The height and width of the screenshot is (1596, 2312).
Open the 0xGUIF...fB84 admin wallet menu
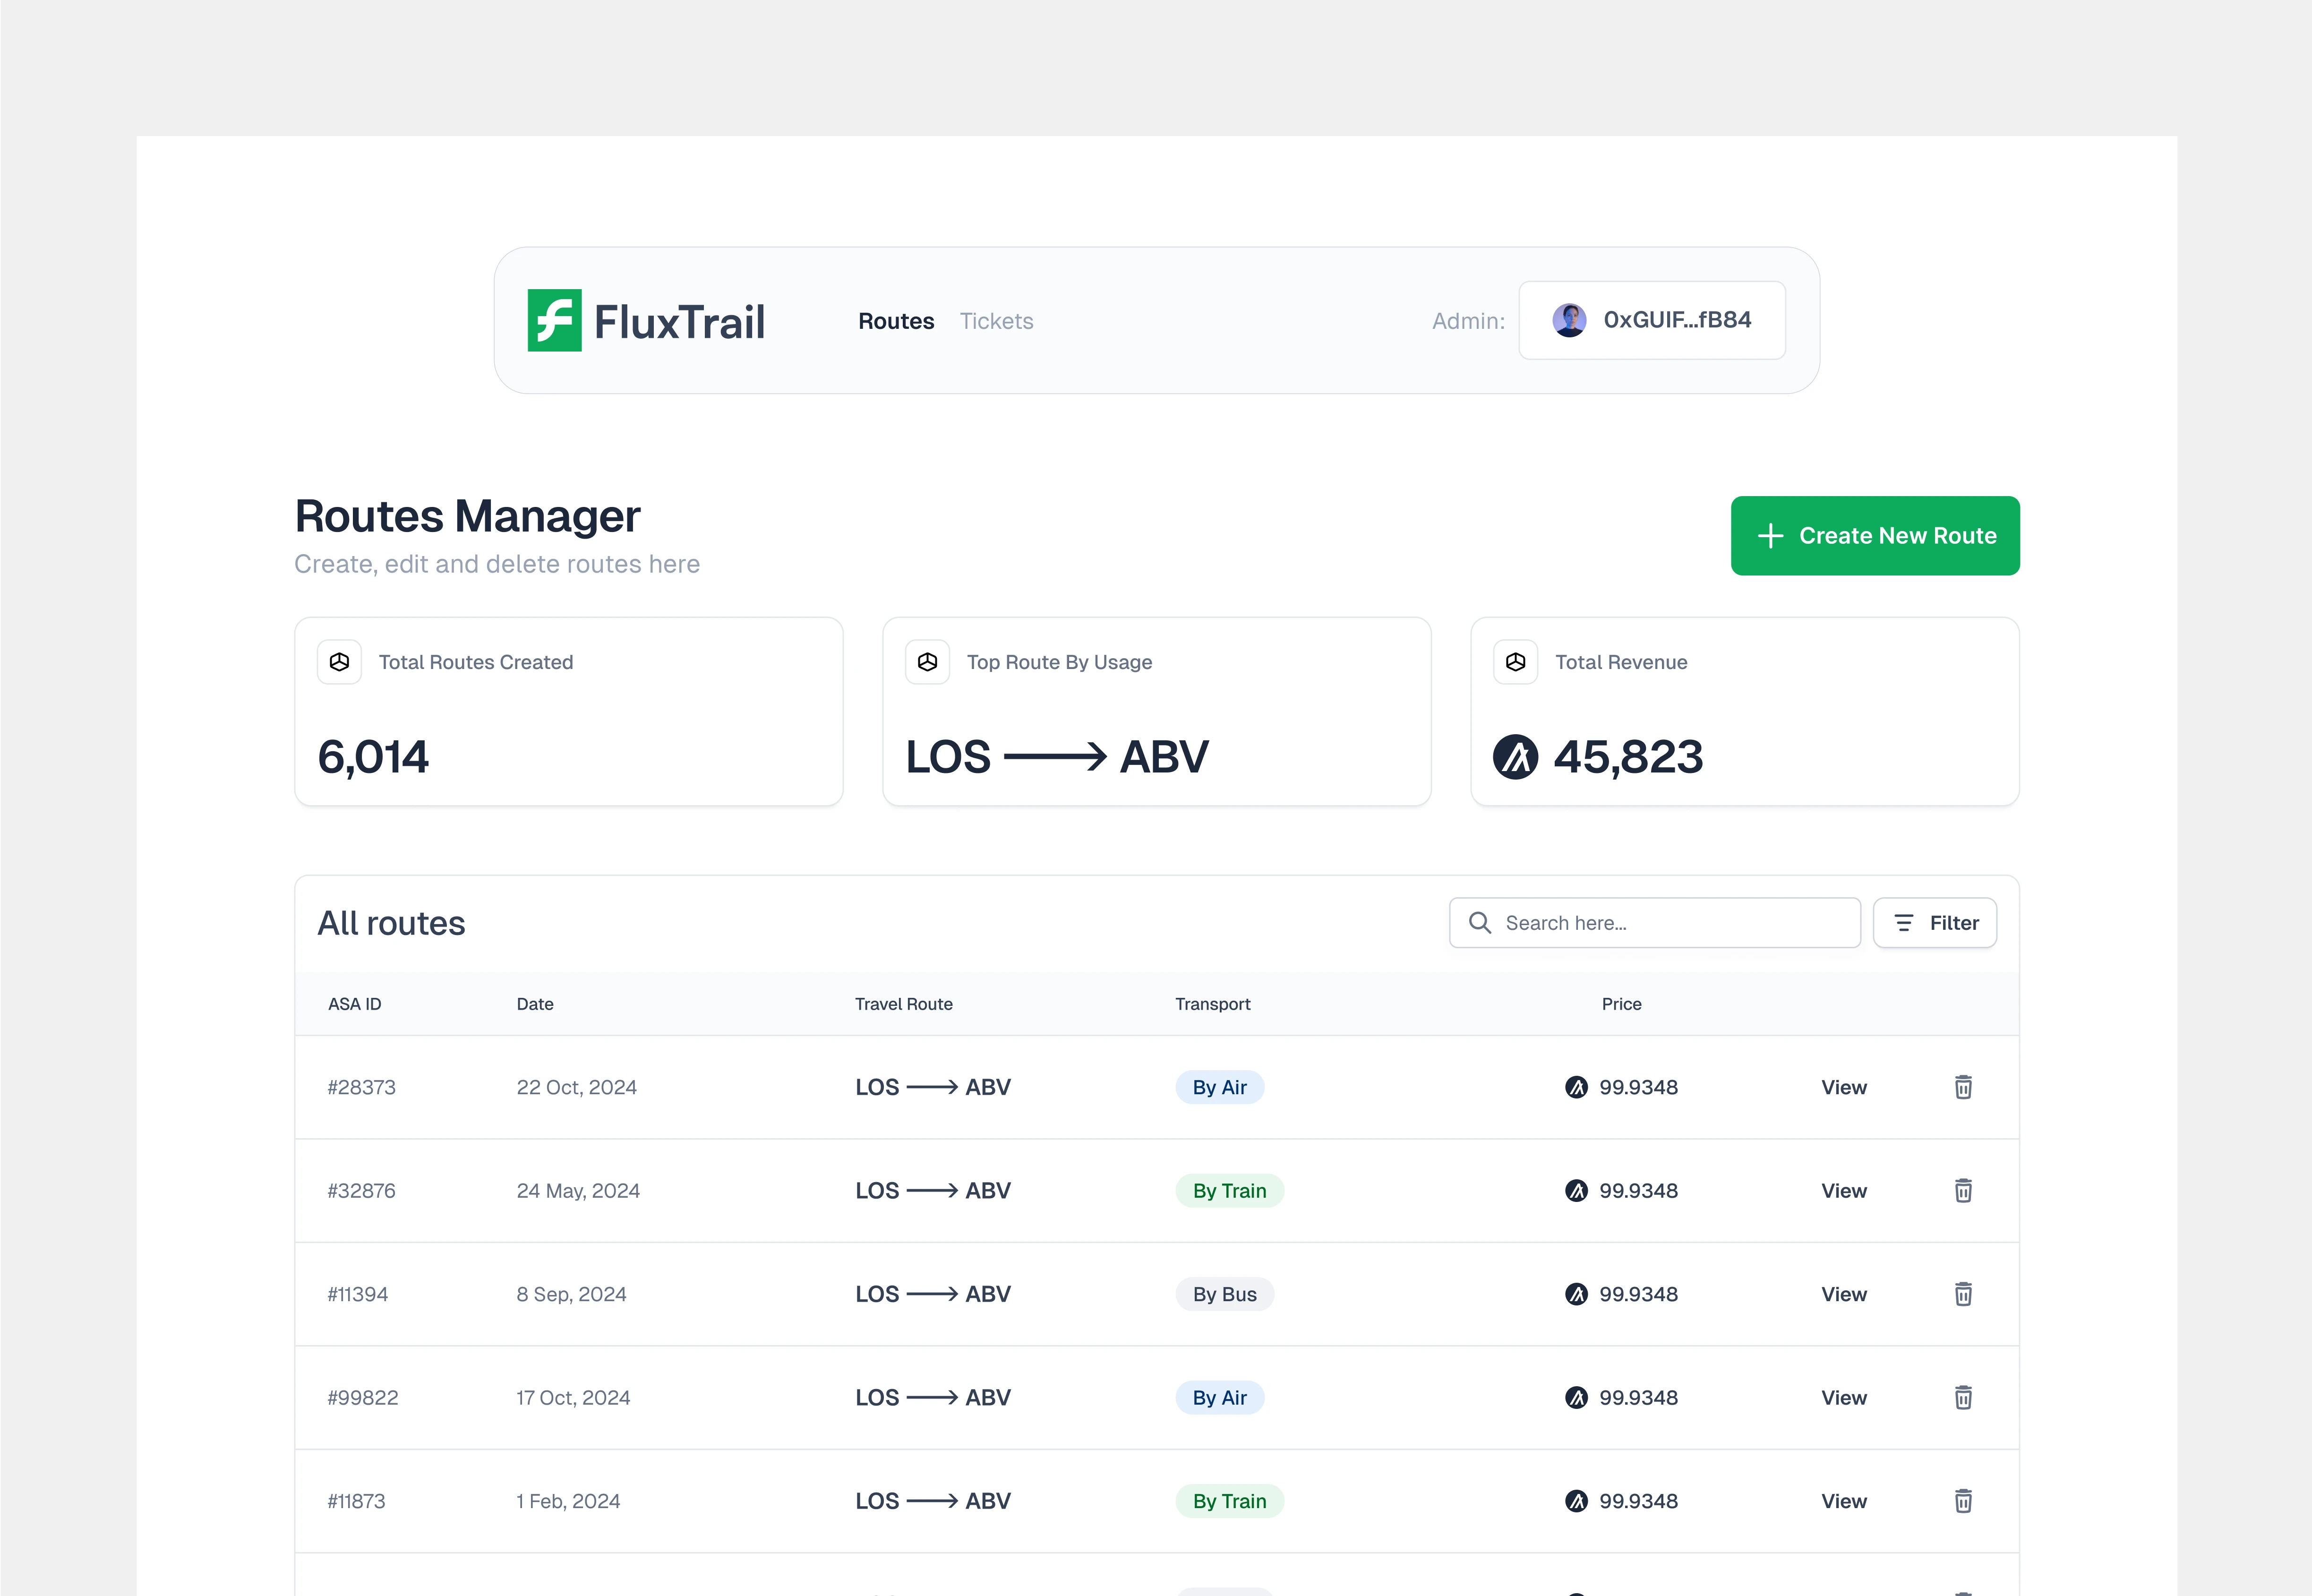click(1652, 320)
